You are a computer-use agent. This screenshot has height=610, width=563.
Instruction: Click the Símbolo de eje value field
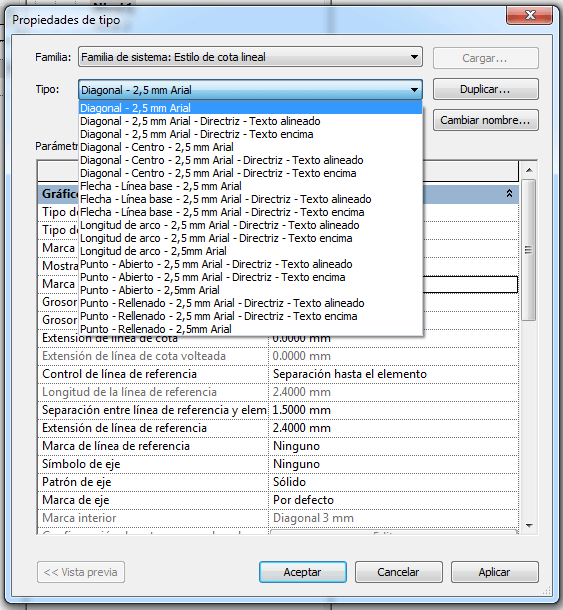393,464
